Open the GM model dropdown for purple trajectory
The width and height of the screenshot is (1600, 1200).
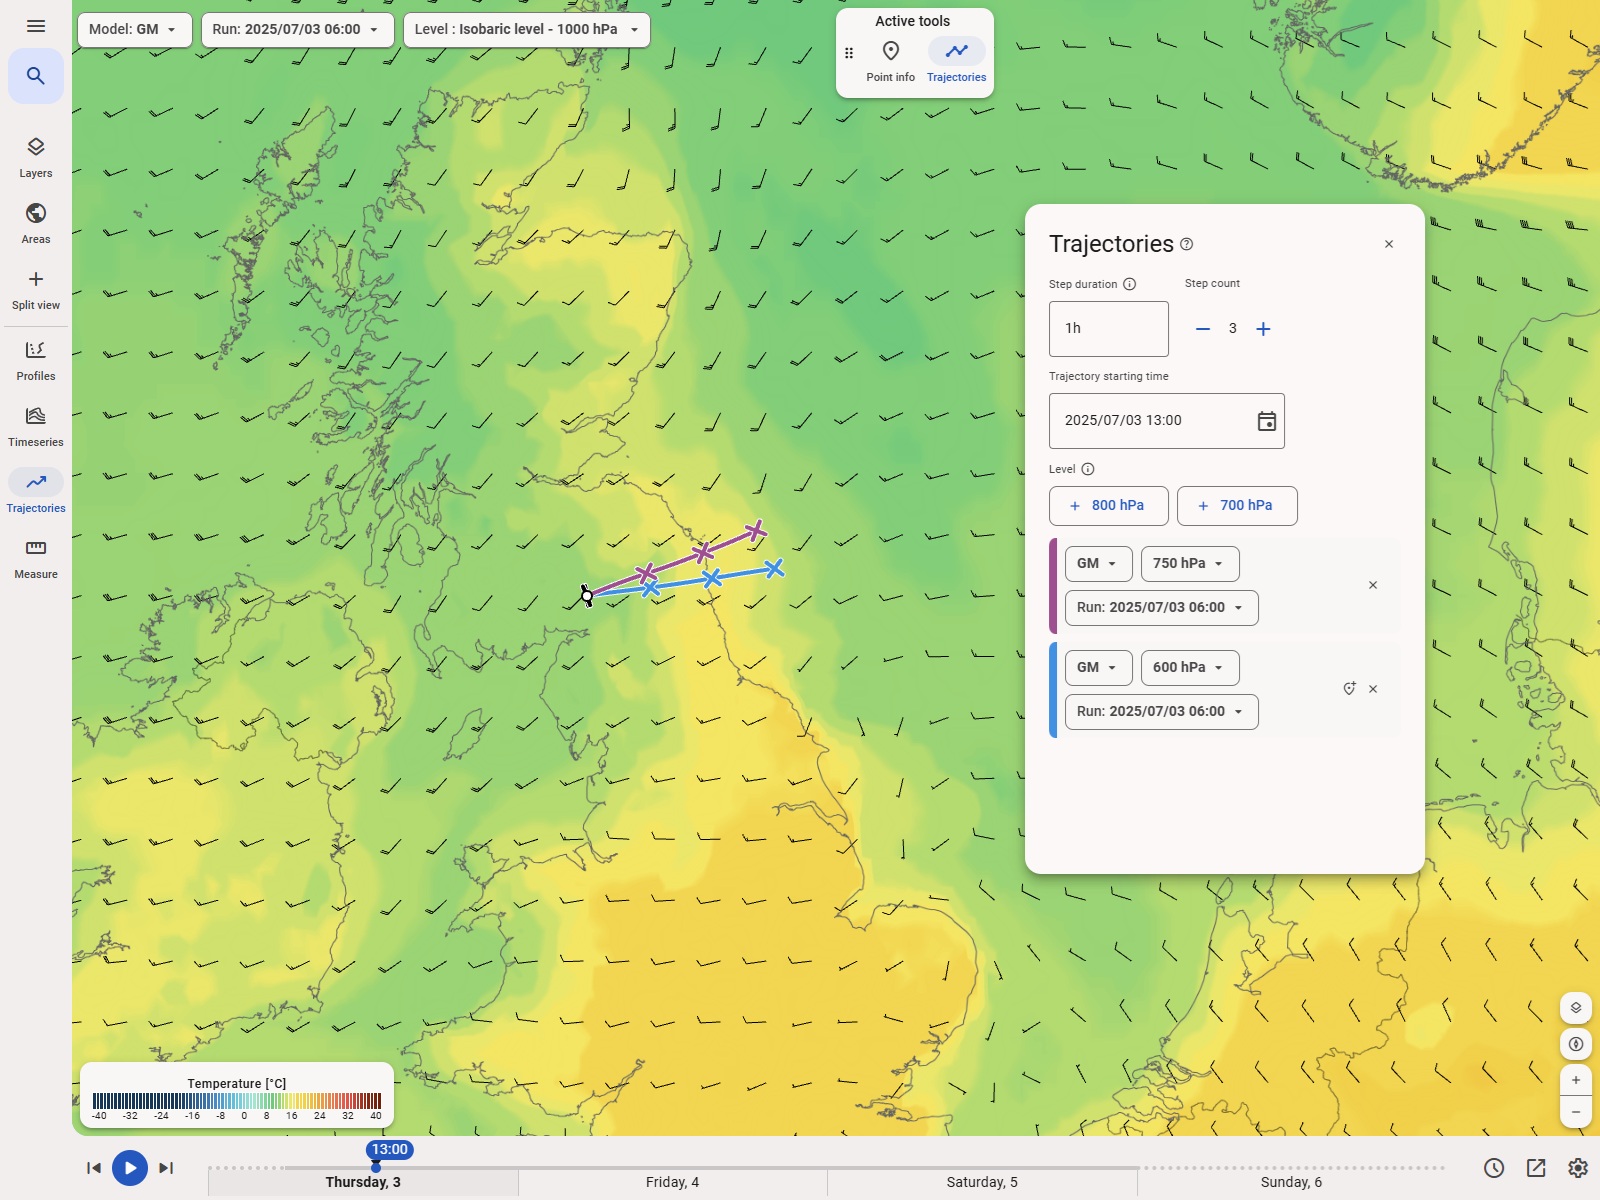[1098, 564]
